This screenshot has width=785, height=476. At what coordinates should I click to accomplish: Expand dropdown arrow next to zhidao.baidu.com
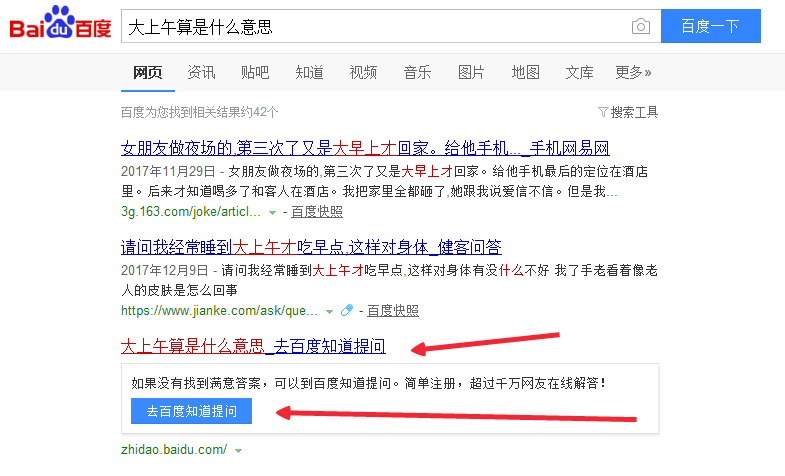tap(238, 451)
